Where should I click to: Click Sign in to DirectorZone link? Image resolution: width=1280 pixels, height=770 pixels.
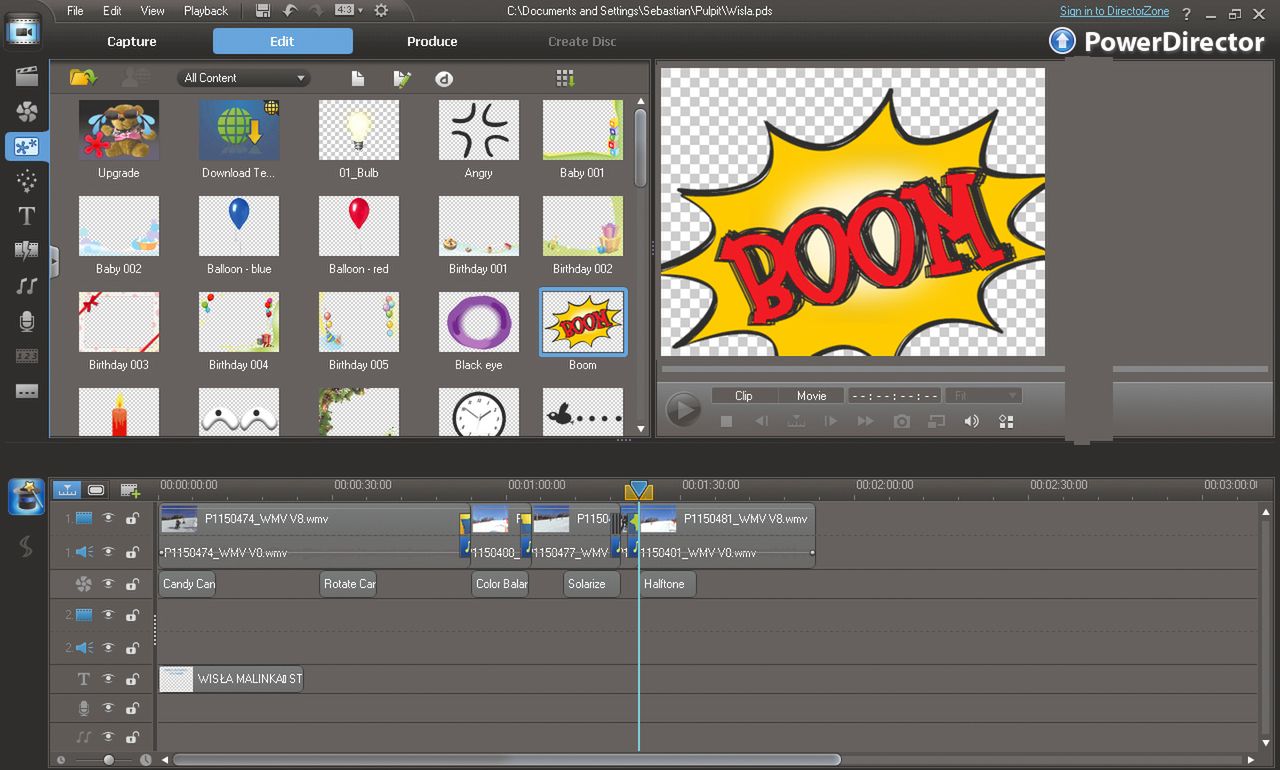click(x=1114, y=11)
